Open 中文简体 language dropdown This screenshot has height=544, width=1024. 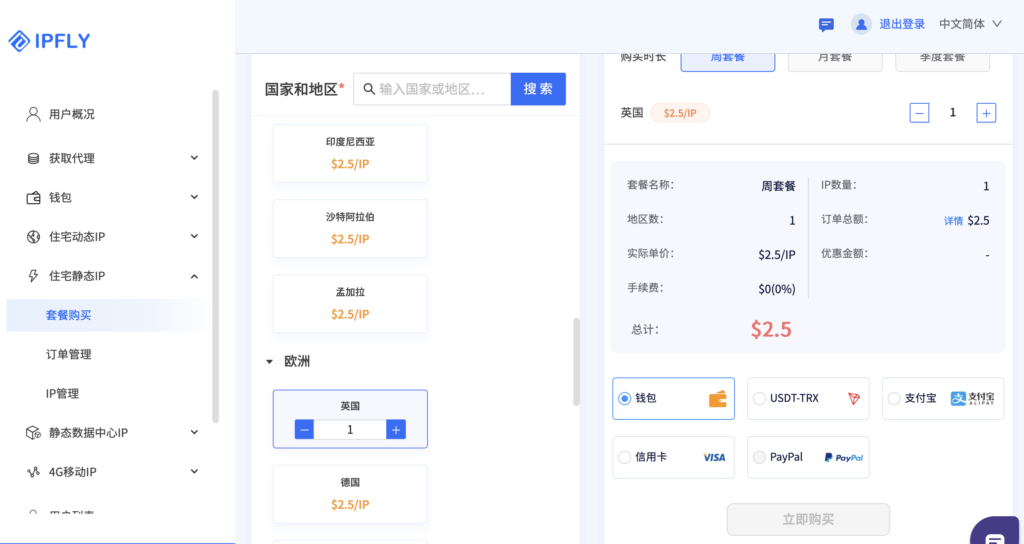pyautogui.click(x=970, y=24)
